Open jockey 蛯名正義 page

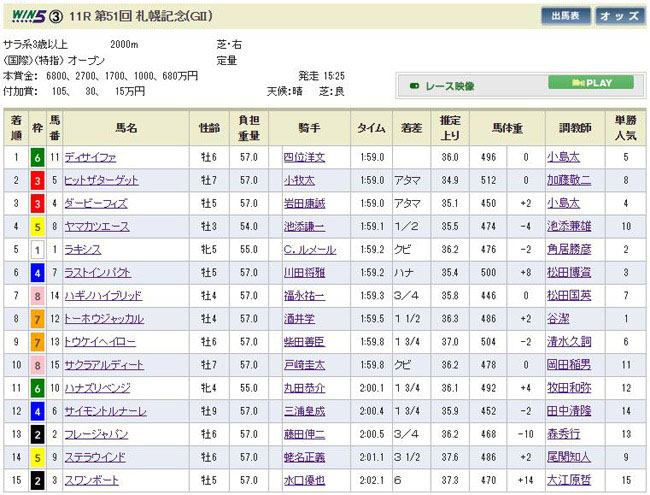coord(303,457)
